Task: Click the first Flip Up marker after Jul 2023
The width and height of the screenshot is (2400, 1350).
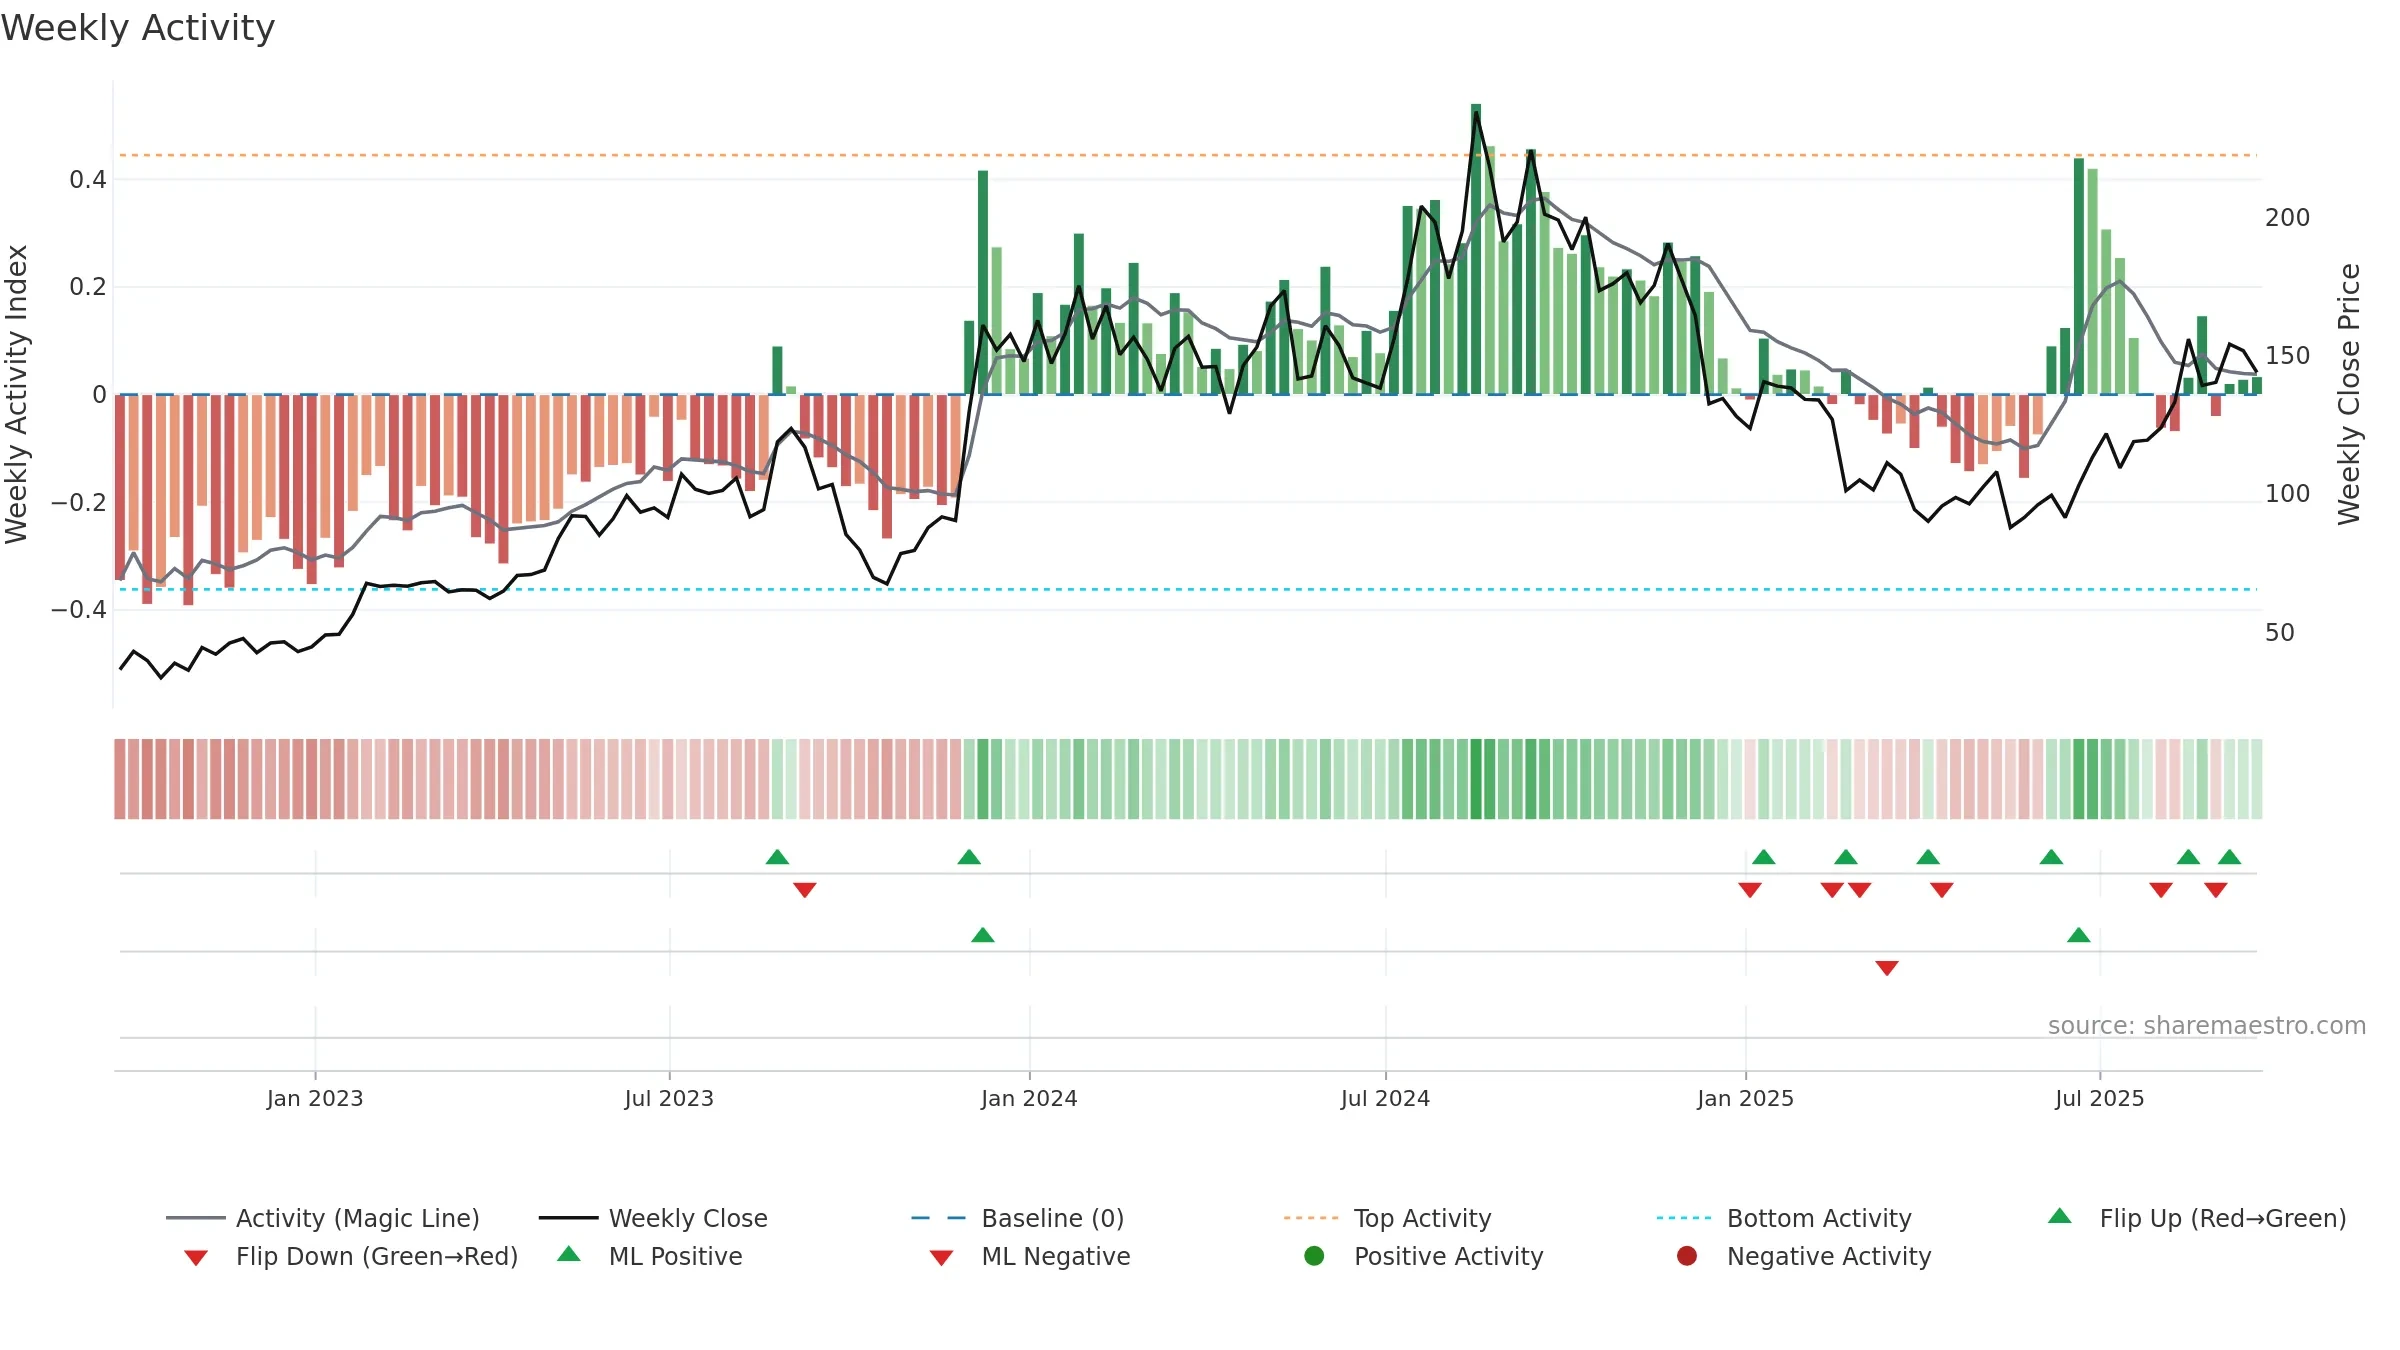Action: pyautogui.click(x=777, y=857)
